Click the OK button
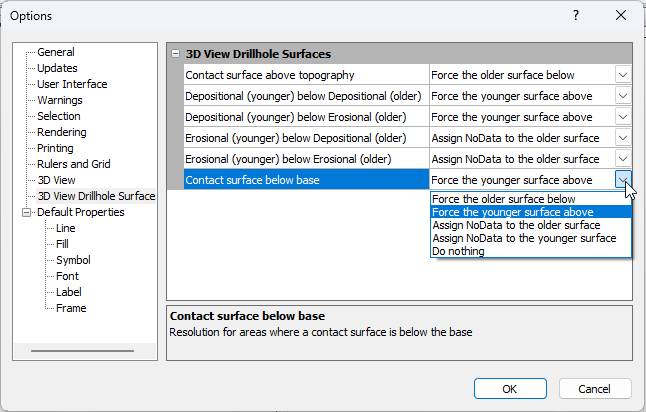646x412 pixels. [x=509, y=389]
